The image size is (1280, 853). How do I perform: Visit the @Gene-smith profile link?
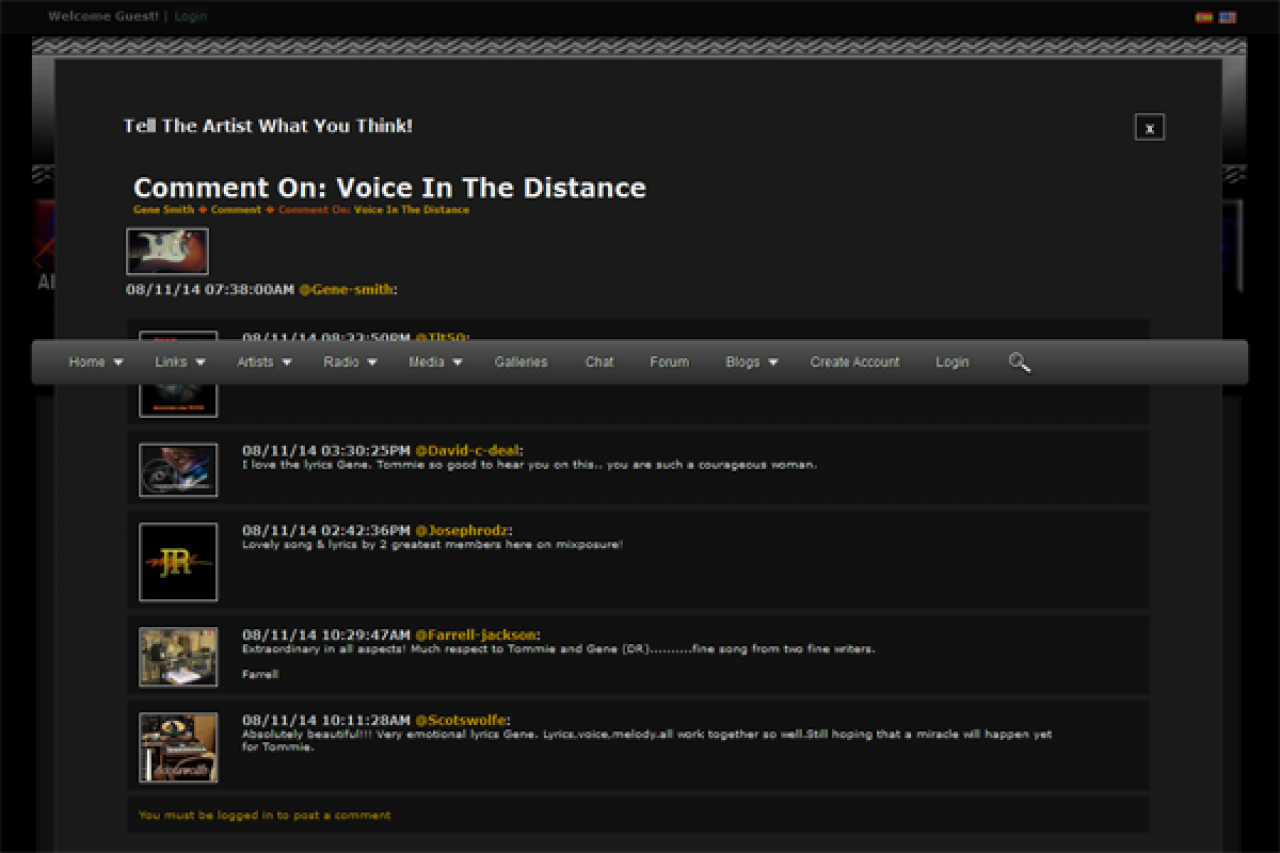pyautogui.click(x=346, y=289)
